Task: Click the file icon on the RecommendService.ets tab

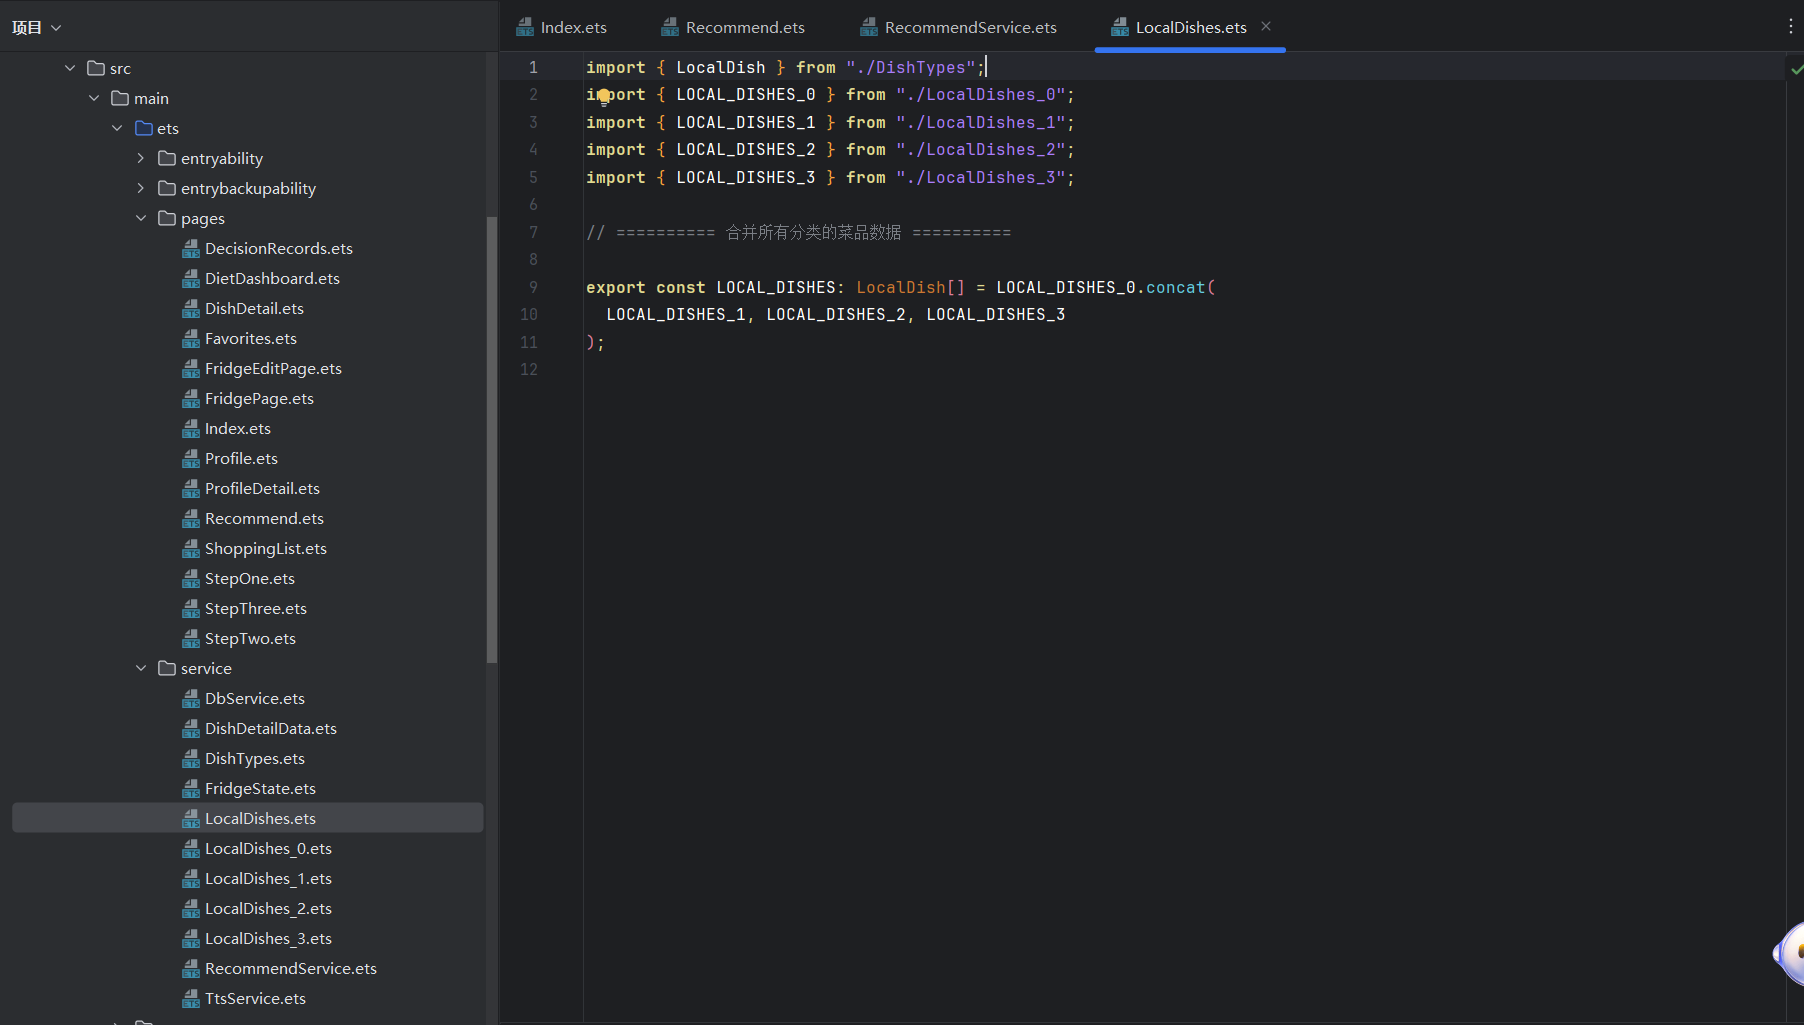Action: click(869, 27)
